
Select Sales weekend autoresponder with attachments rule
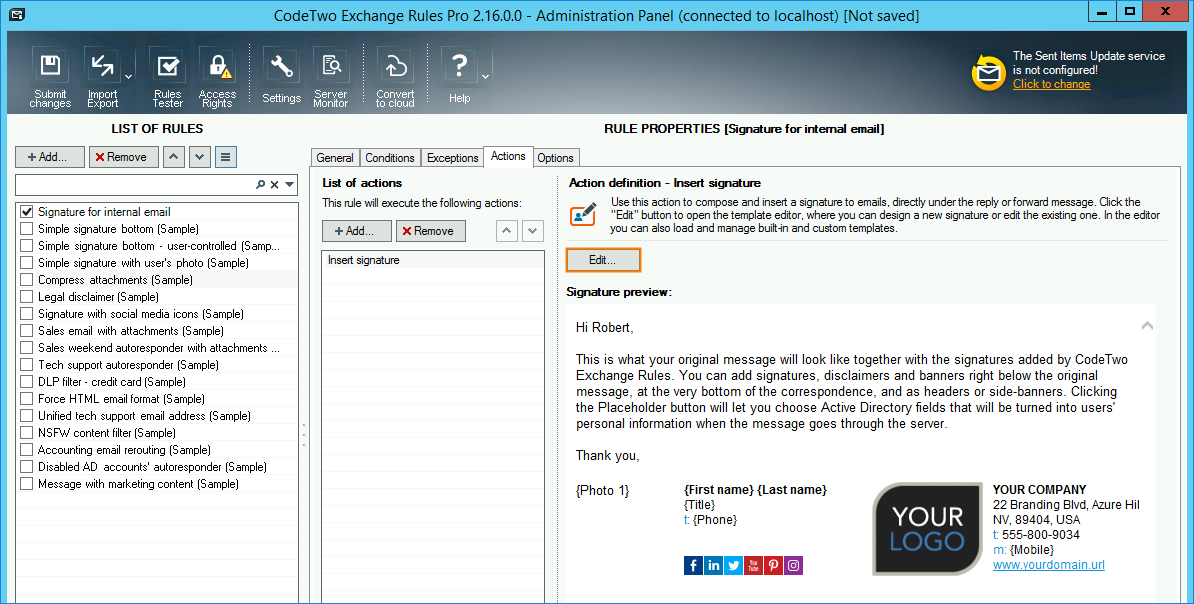point(158,347)
